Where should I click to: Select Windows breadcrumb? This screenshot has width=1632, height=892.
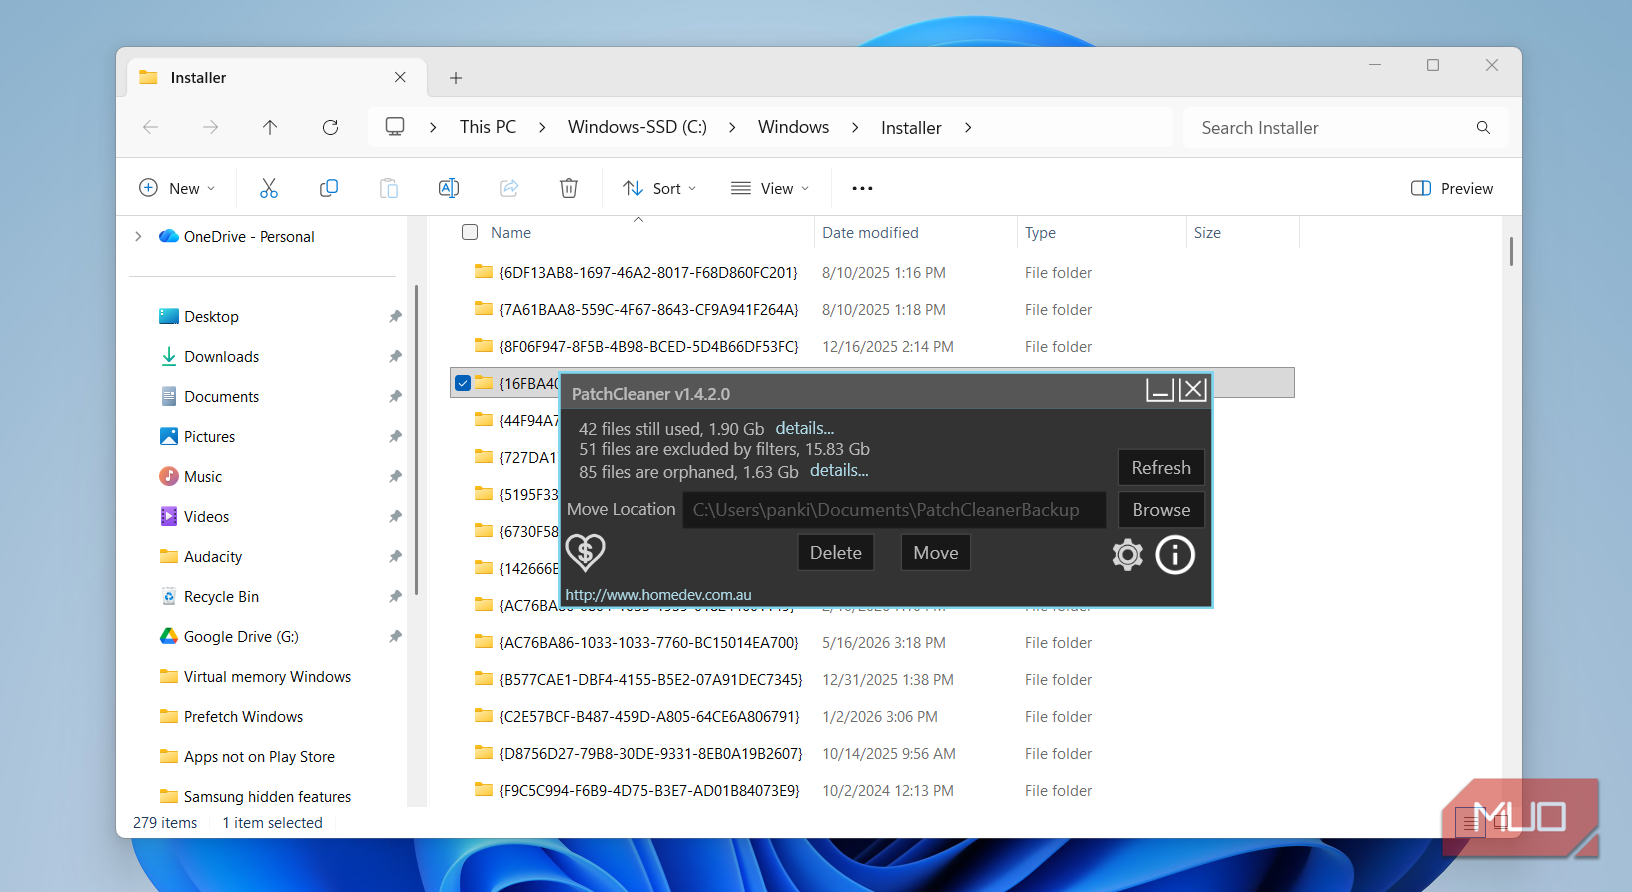793,127
